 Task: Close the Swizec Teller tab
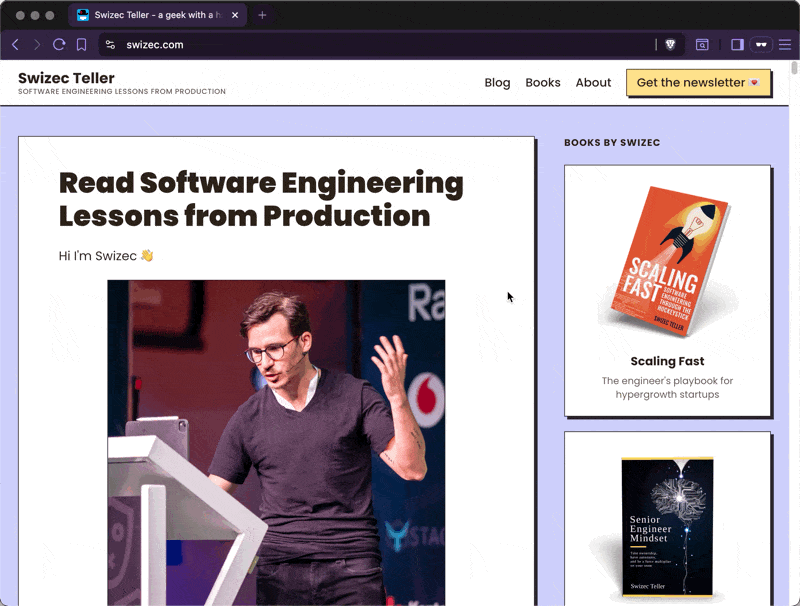point(235,15)
